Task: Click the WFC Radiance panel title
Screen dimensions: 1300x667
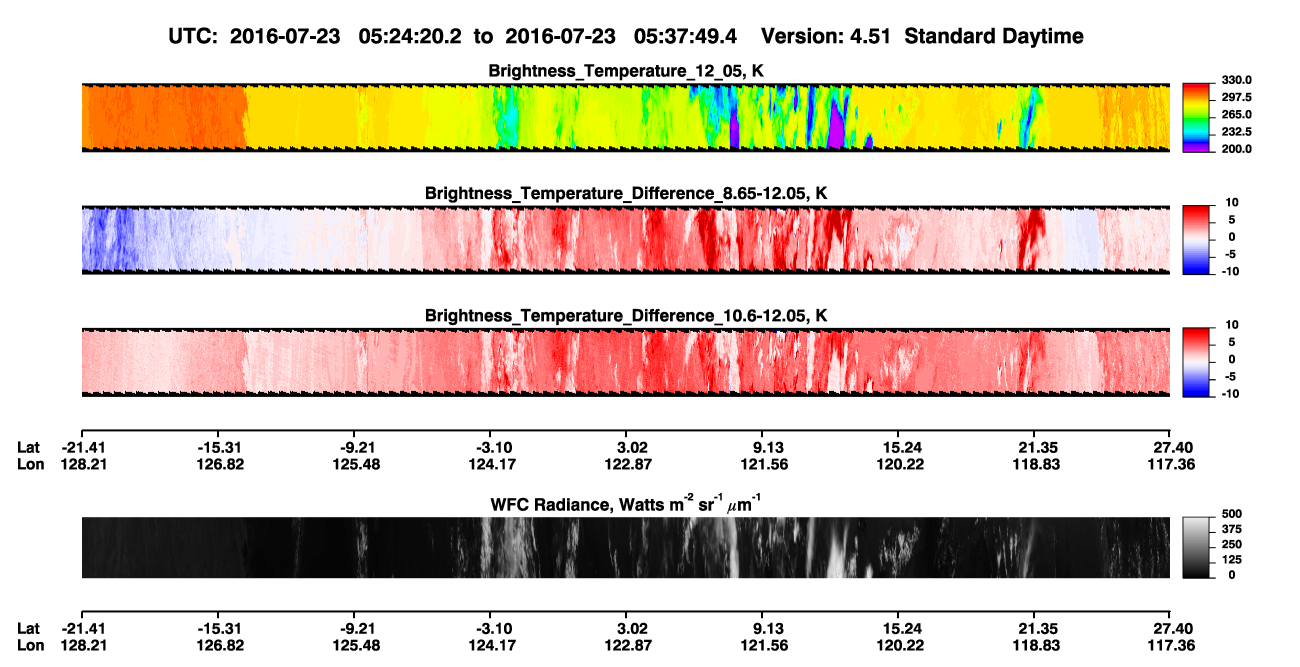Action: (626, 504)
